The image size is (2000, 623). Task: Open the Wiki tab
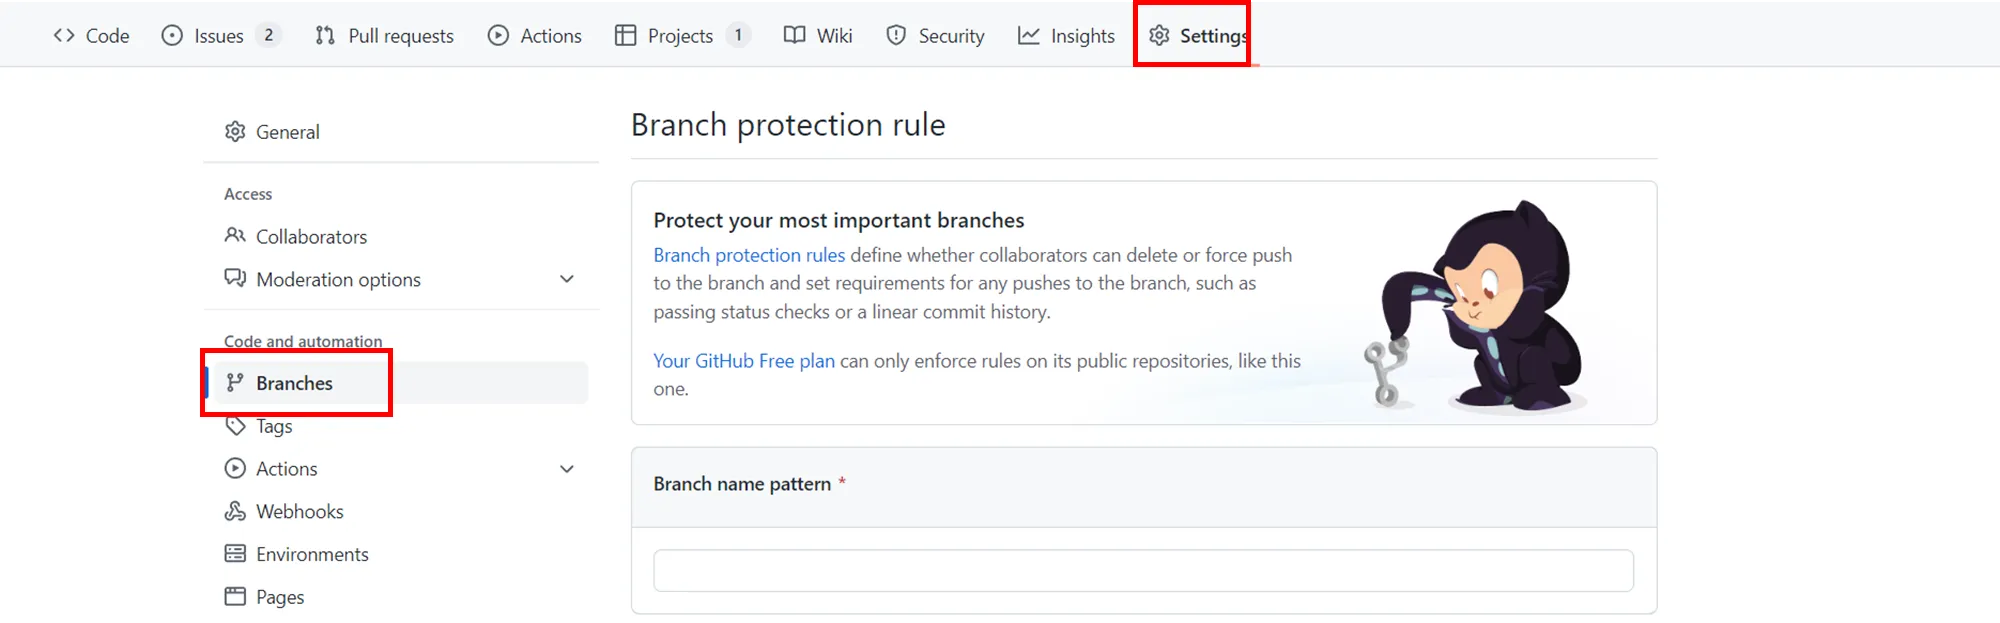click(818, 36)
